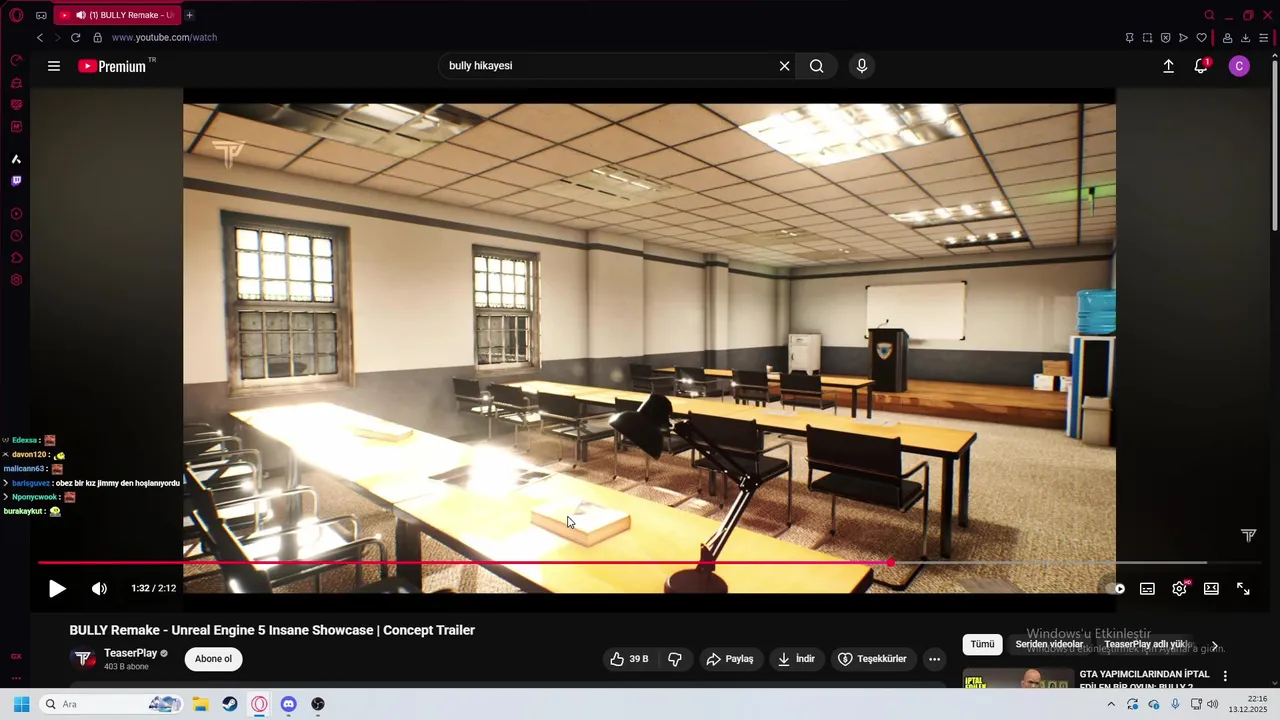The image size is (1280, 720).
Task: Like the video with the thumbs-up
Action: [x=629, y=659]
